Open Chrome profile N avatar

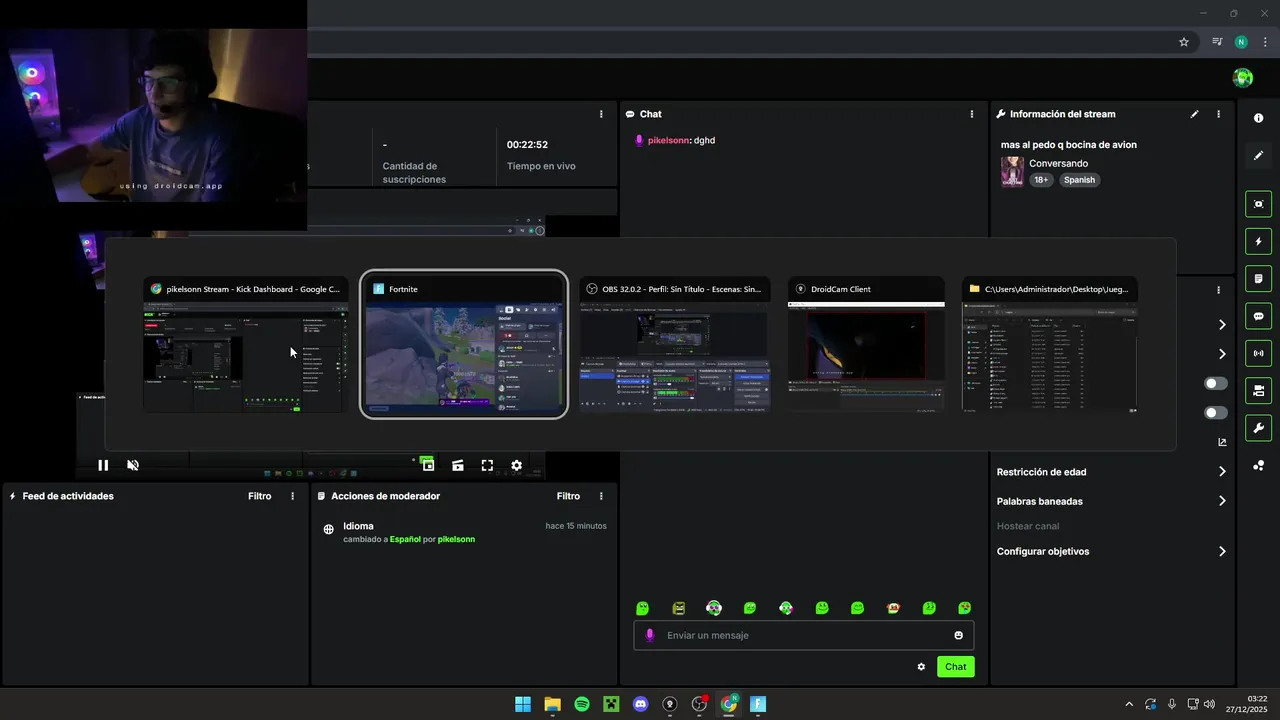[1241, 42]
